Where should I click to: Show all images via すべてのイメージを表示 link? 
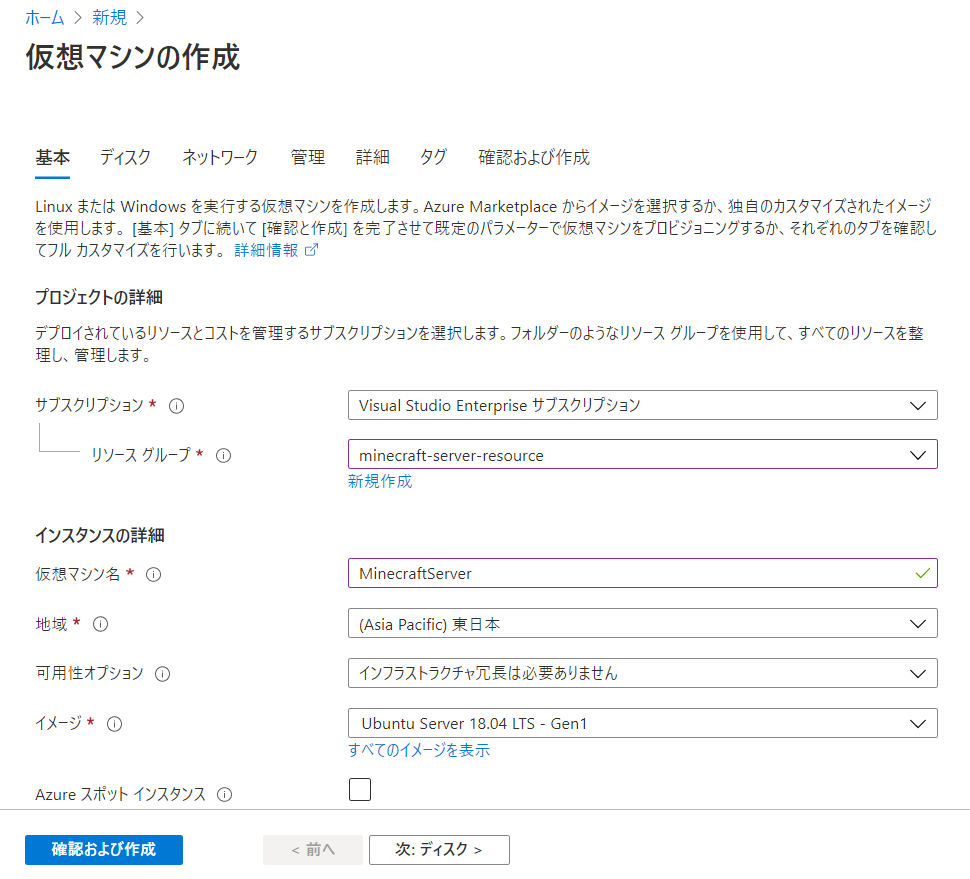418,750
